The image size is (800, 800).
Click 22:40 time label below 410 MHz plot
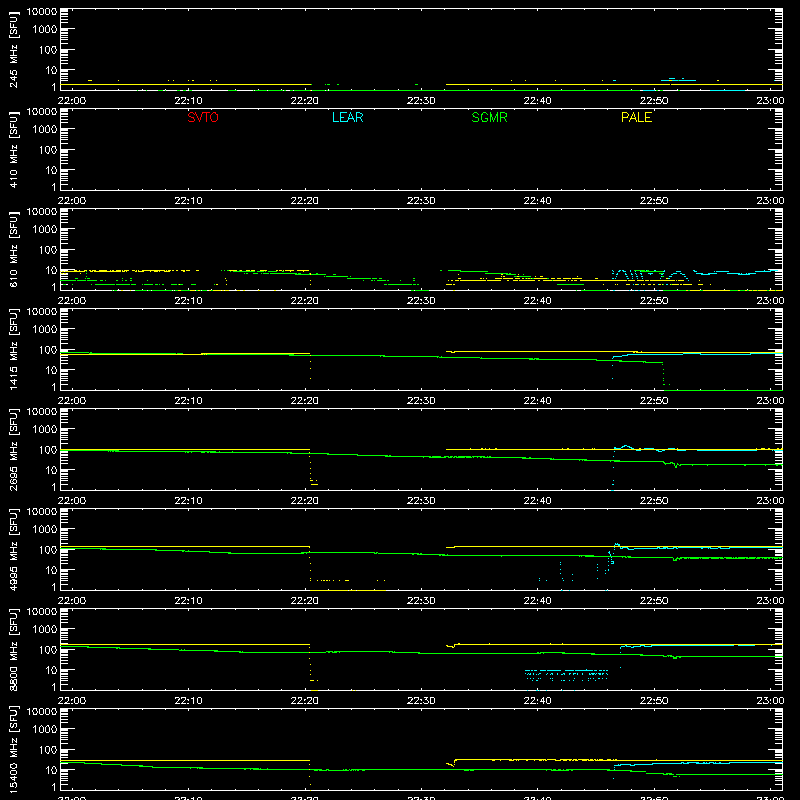pos(537,201)
